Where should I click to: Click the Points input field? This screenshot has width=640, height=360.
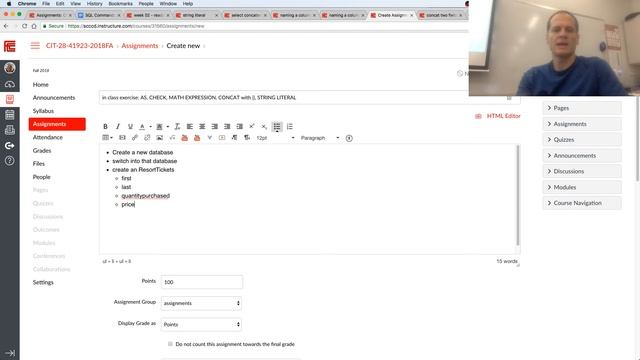pos(202,282)
